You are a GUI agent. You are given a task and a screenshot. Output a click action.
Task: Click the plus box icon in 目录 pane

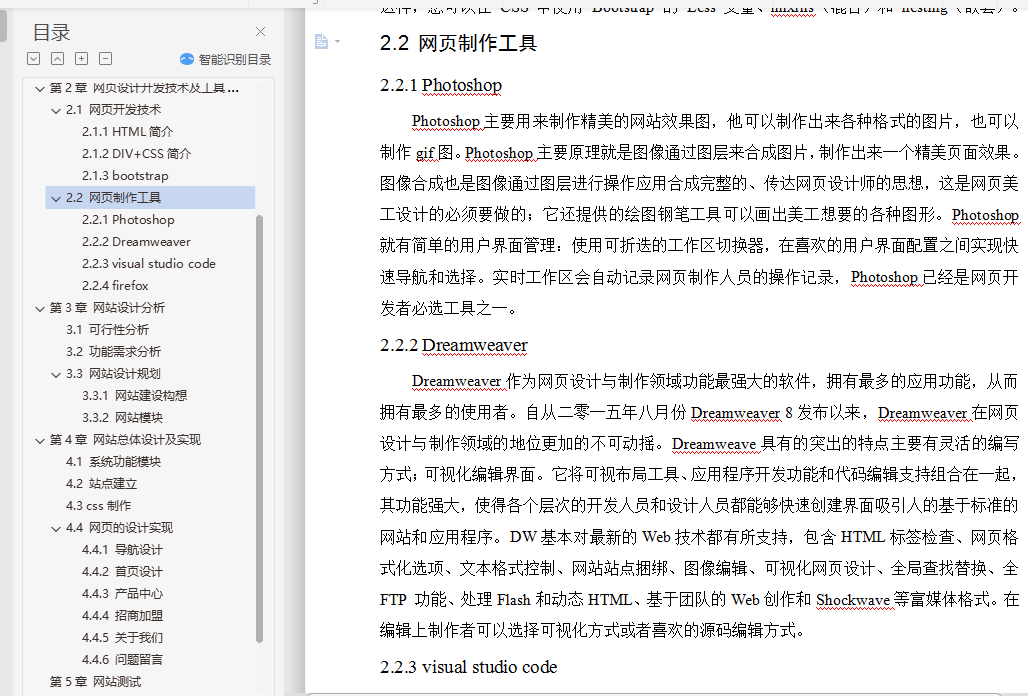tap(81, 59)
